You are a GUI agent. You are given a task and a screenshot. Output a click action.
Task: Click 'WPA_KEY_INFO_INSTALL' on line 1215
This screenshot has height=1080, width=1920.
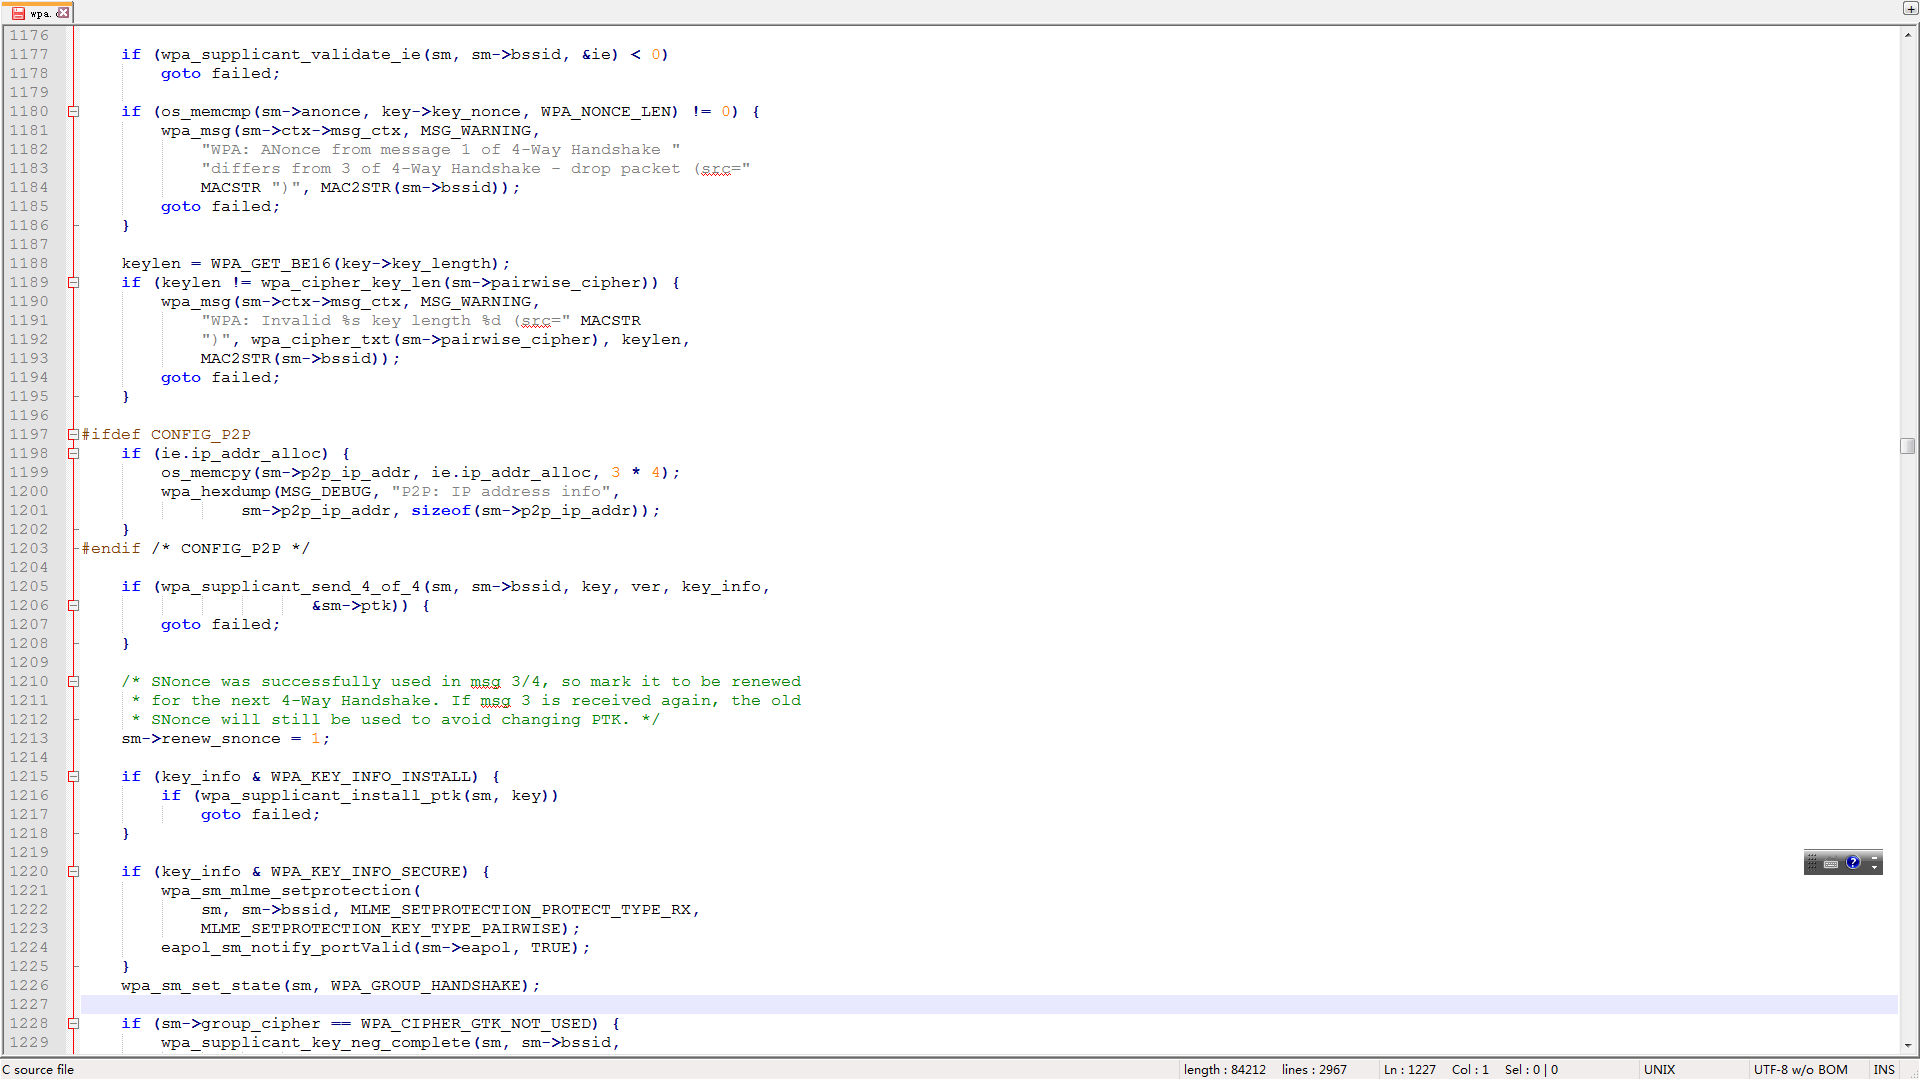pyautogui.click(x=371, y=777)
